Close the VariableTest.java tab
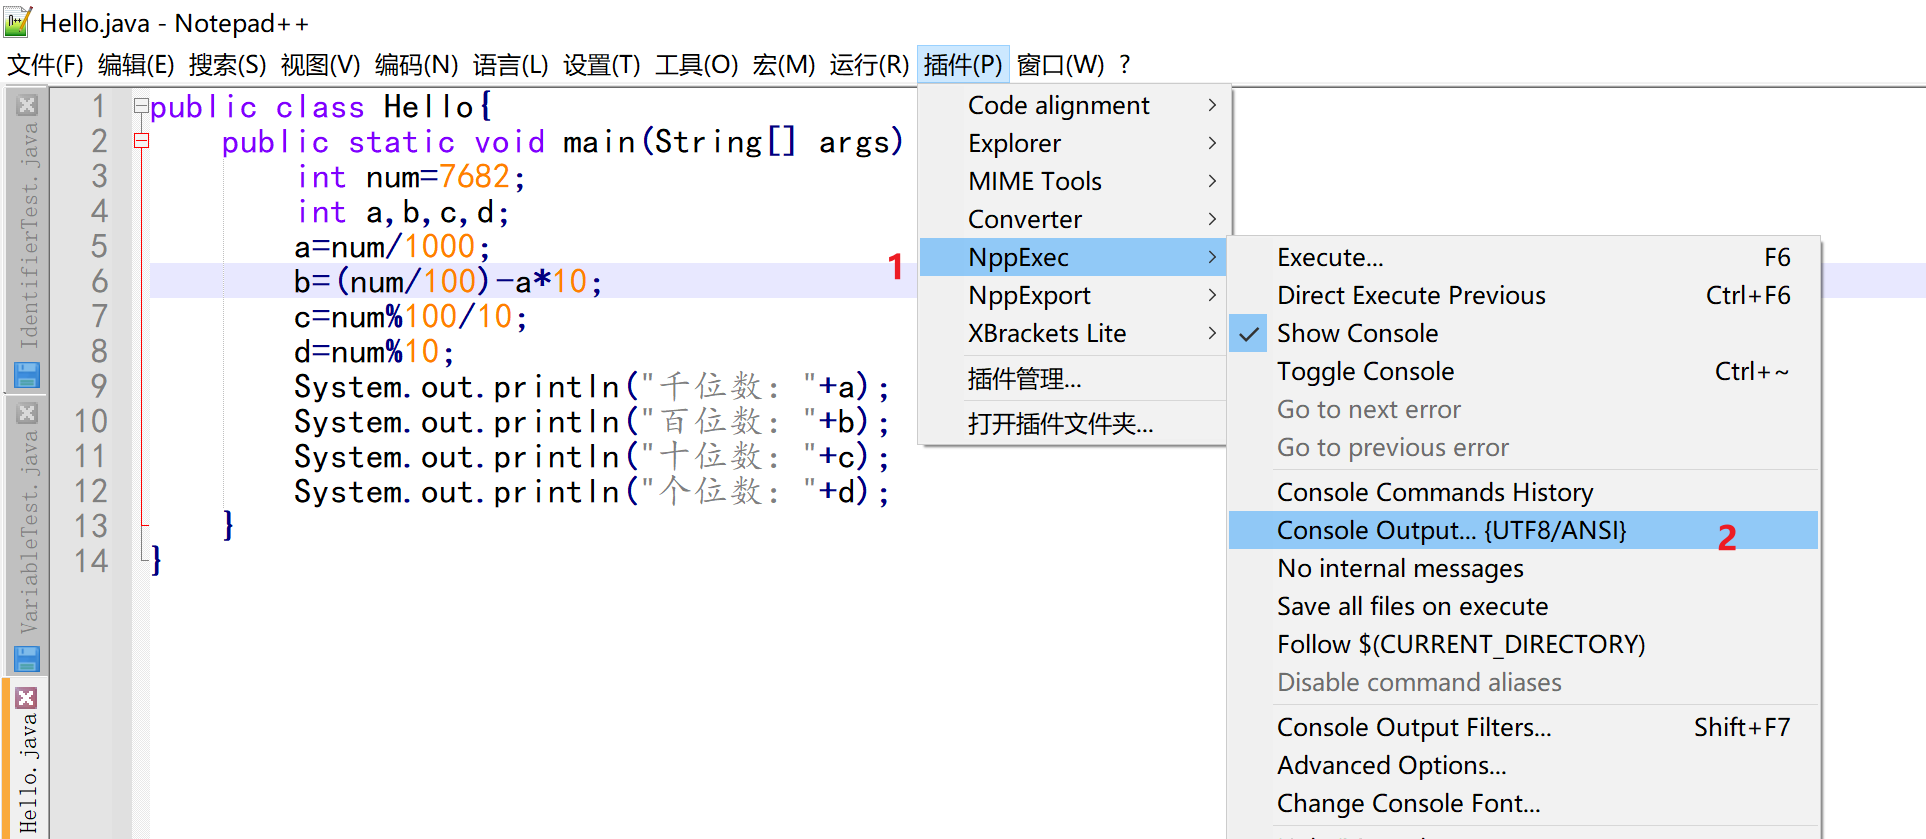The image size is (1926, 839). click(27, 413)
